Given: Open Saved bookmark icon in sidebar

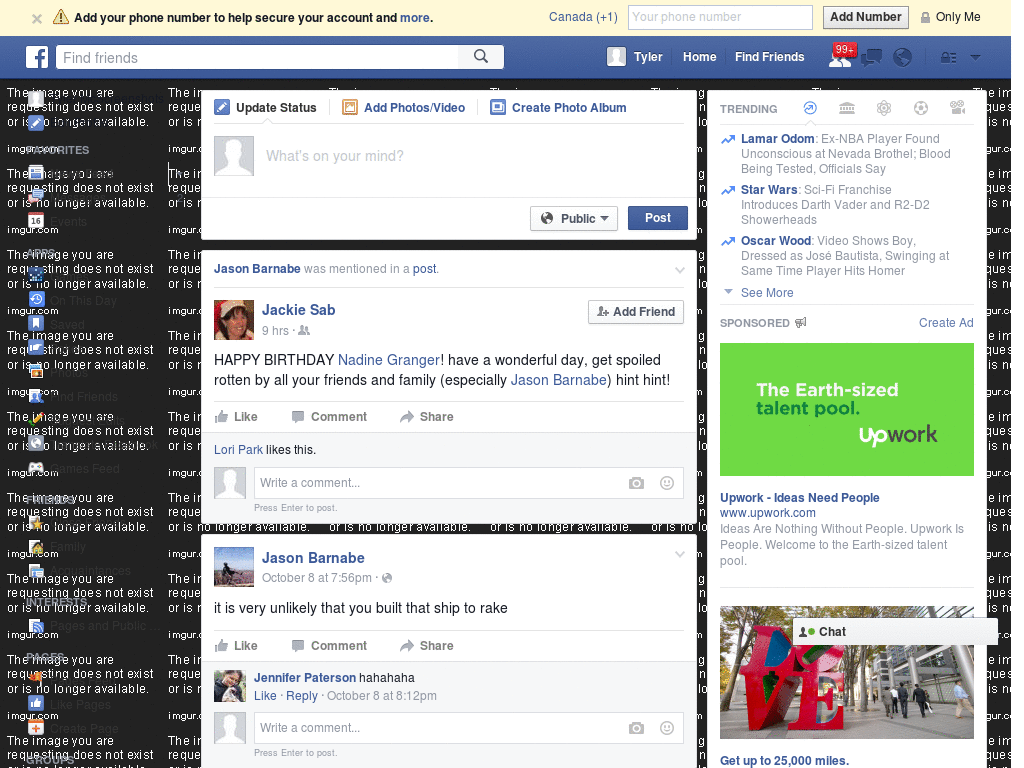Looking at the screenshot, I should (36, 323).
